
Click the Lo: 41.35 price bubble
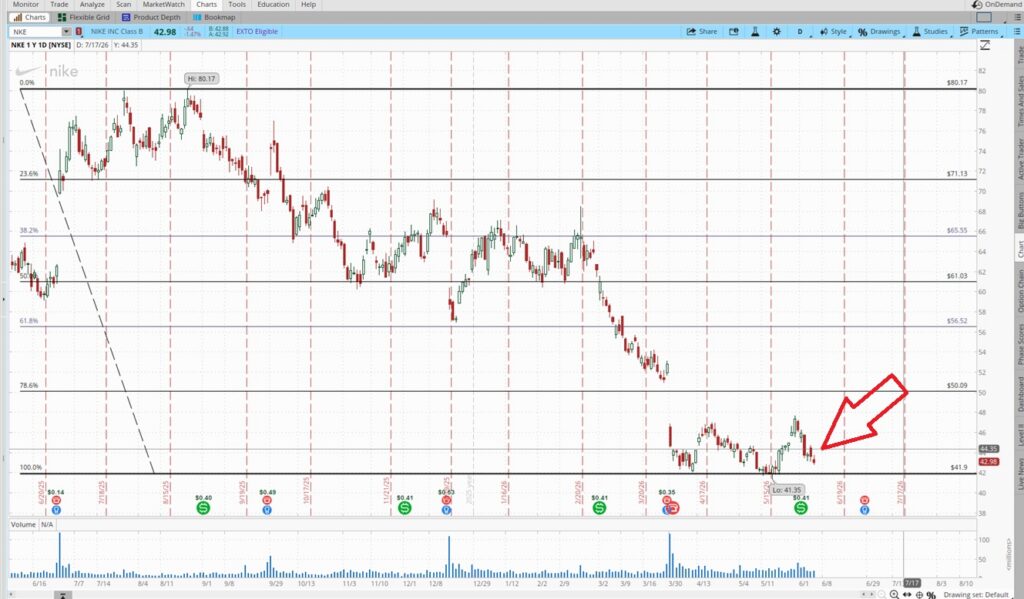click(x=786, y=490)
